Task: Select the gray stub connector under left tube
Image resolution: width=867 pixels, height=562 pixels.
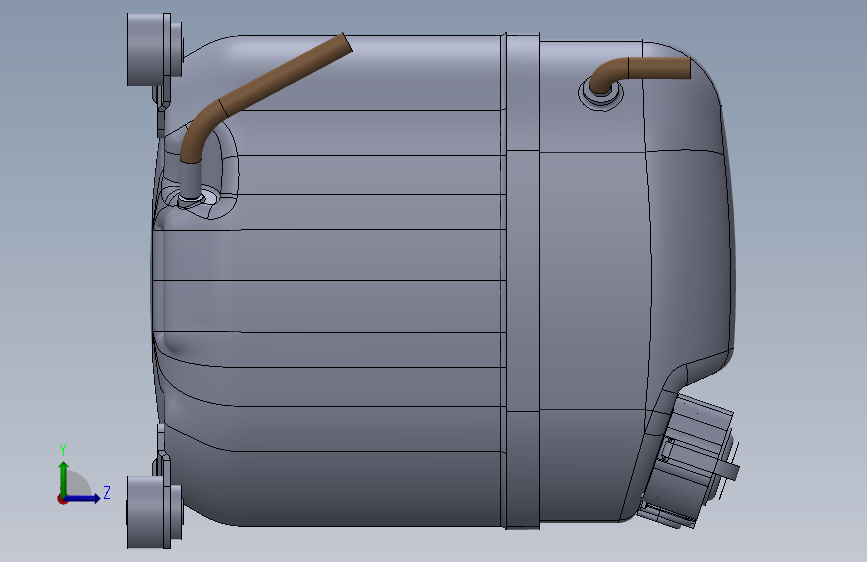Action: click(190, 180)
